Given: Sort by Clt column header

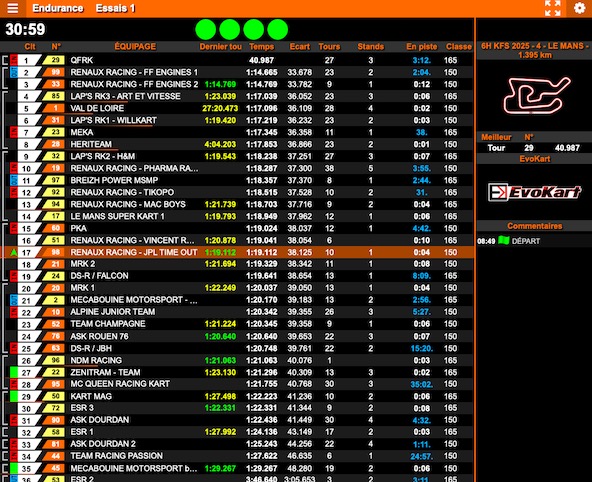Looking at the screenshot, I should (x=30, y=46).
